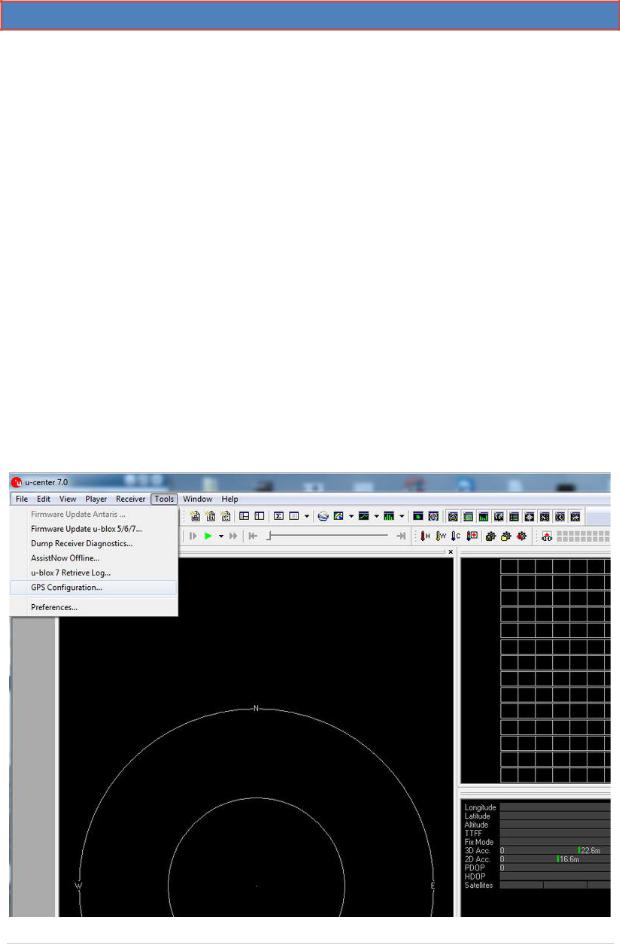Click the red and green nodes icon
This screenshot has height=944, width=620.
(547, 536)
